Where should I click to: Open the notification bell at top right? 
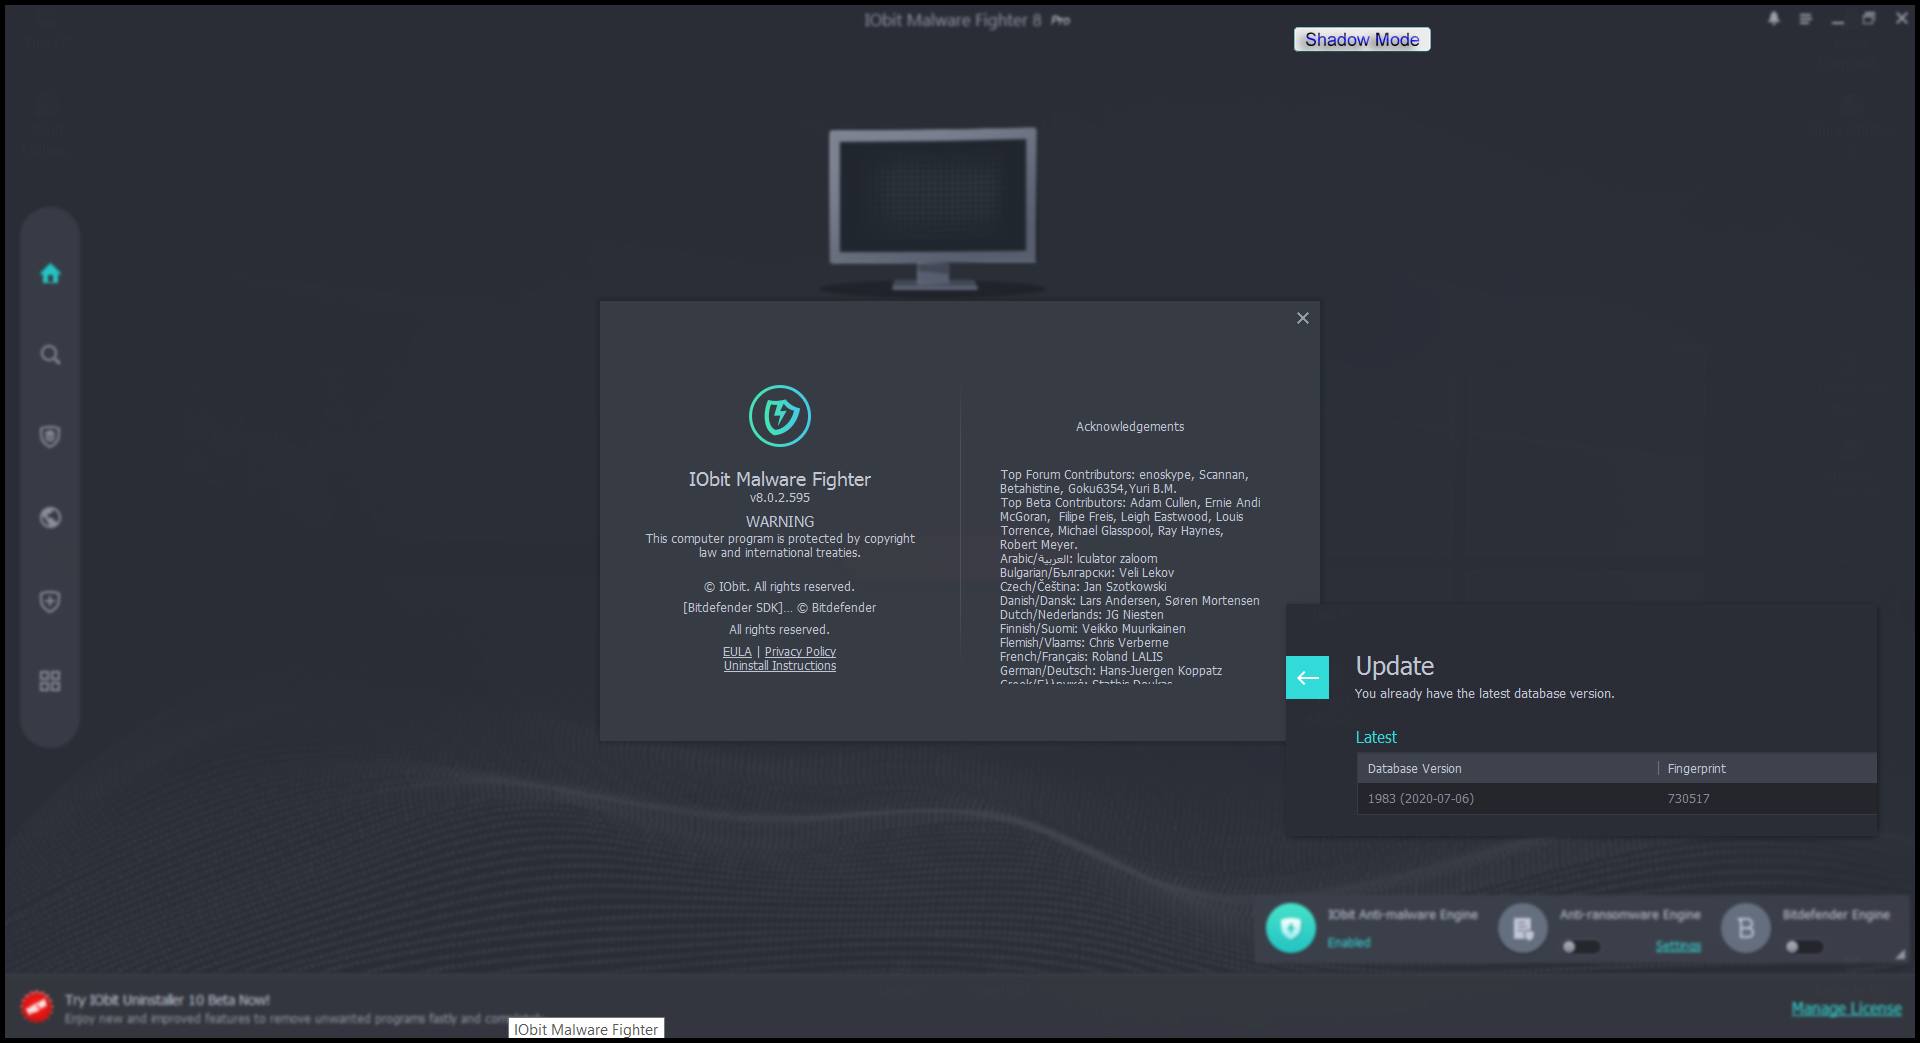click(1774, 19)
